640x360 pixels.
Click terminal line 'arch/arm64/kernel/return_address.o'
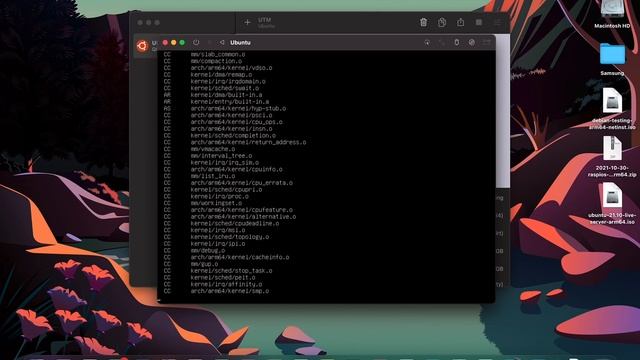248,142
